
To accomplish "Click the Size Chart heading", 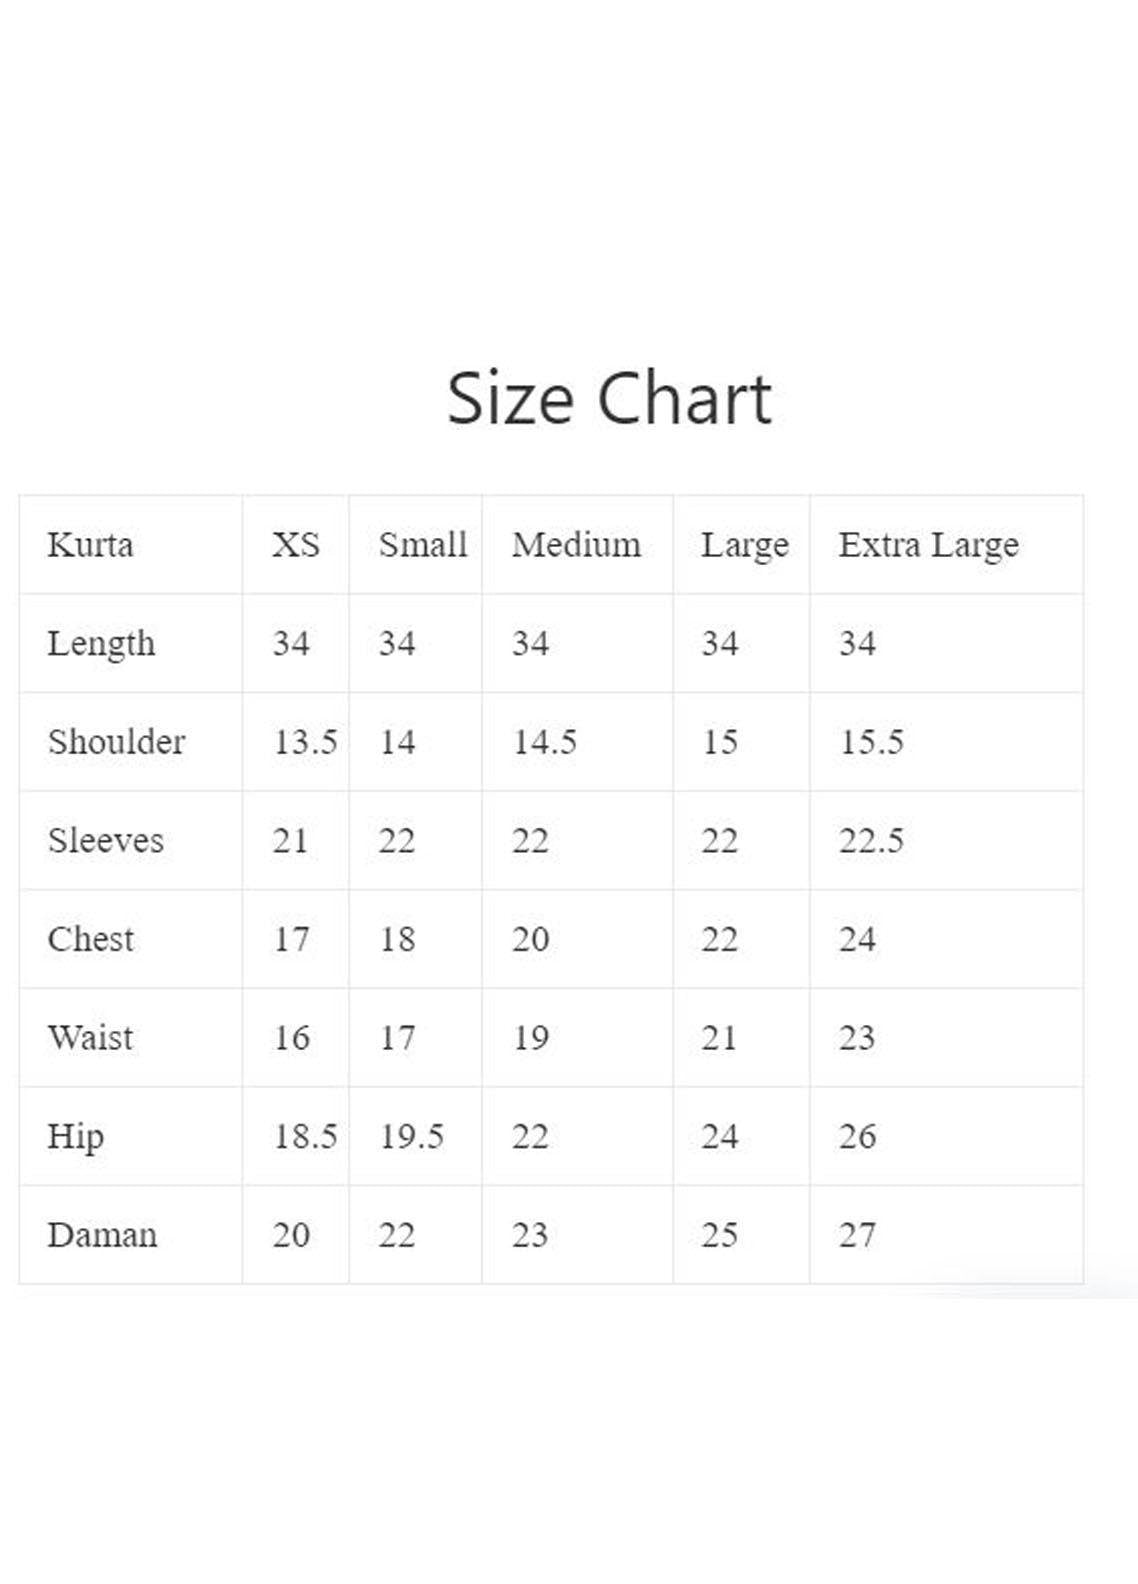I will coord(609,398).
